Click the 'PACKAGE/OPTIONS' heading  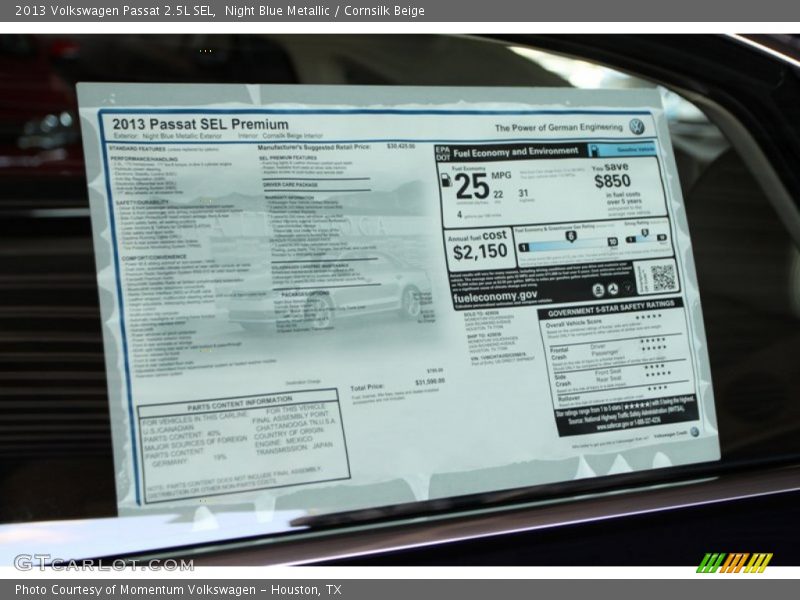tap(305, 294)
